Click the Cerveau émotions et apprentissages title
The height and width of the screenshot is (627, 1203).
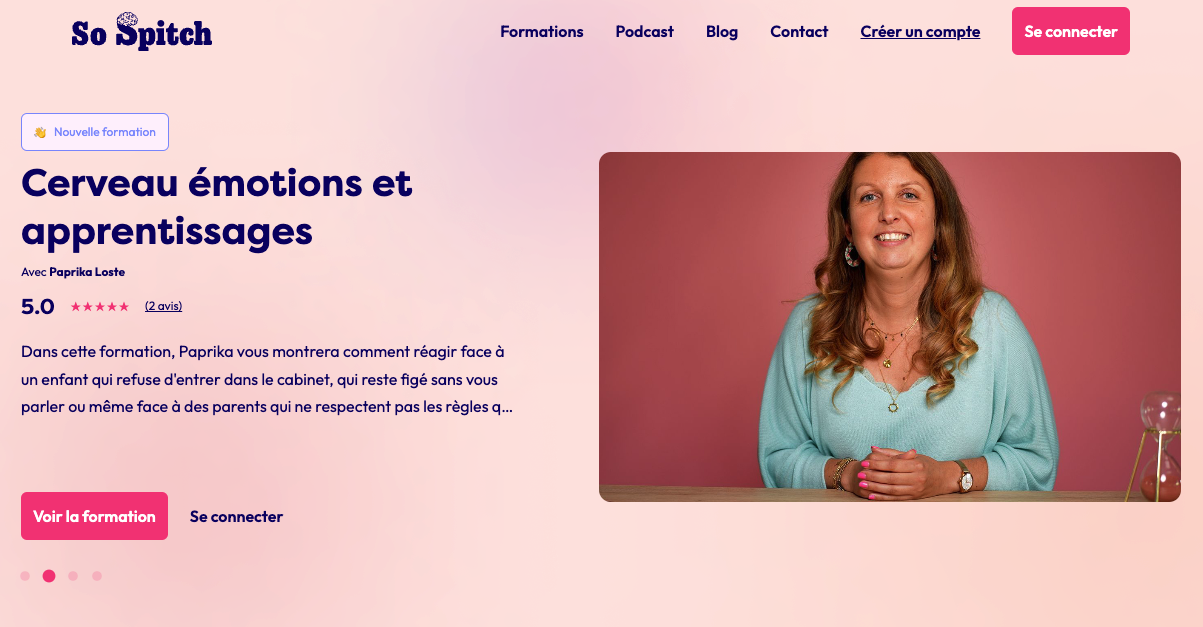(x=217, y=207)
